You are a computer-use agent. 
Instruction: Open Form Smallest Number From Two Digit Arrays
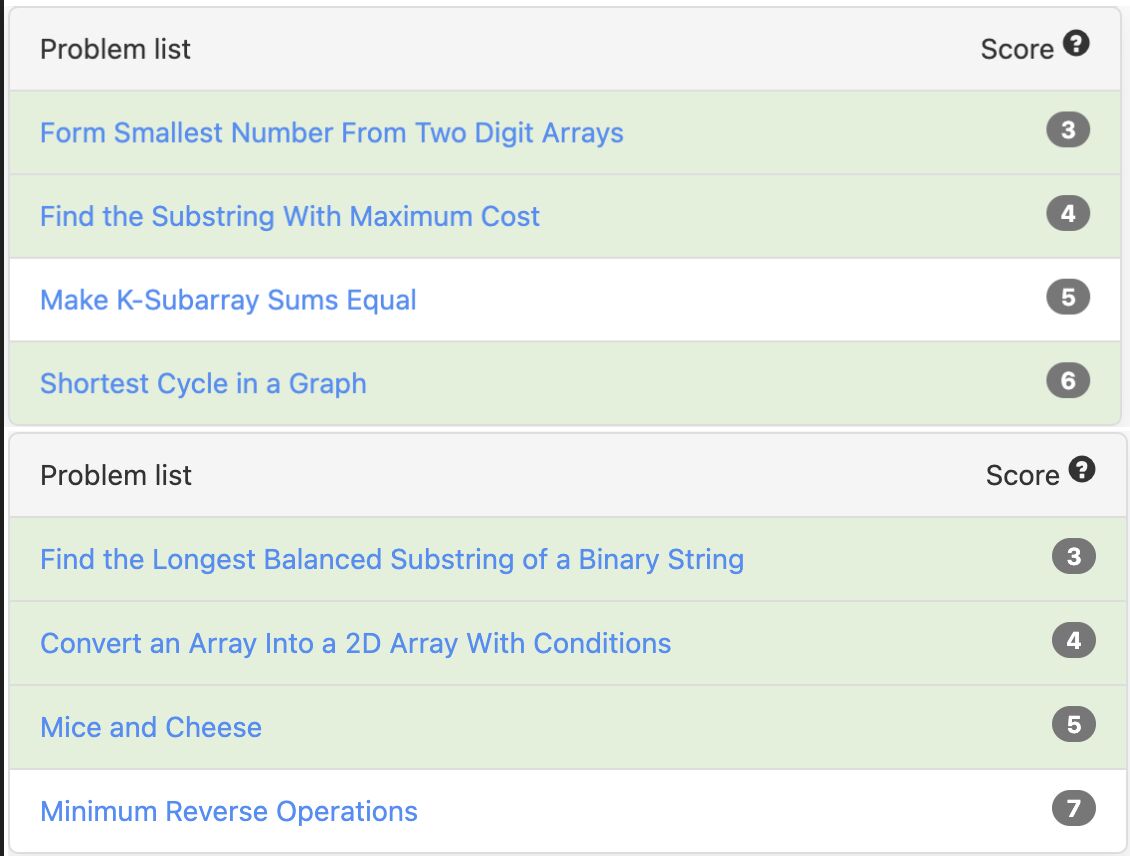pos(331,133)
